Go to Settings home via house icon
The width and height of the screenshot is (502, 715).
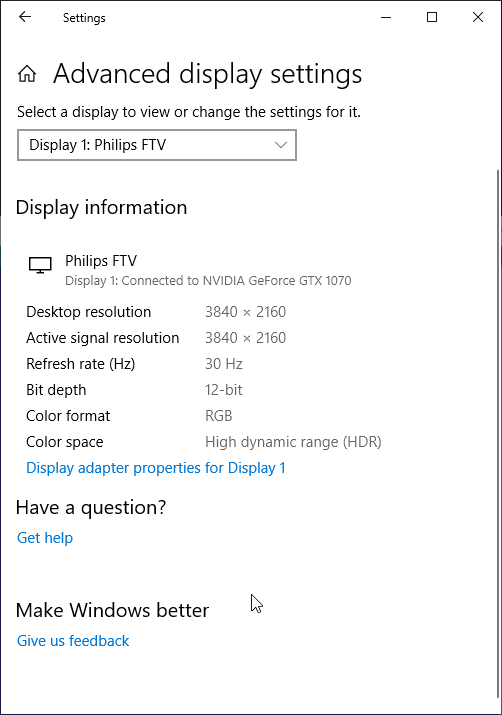(27, 73)
